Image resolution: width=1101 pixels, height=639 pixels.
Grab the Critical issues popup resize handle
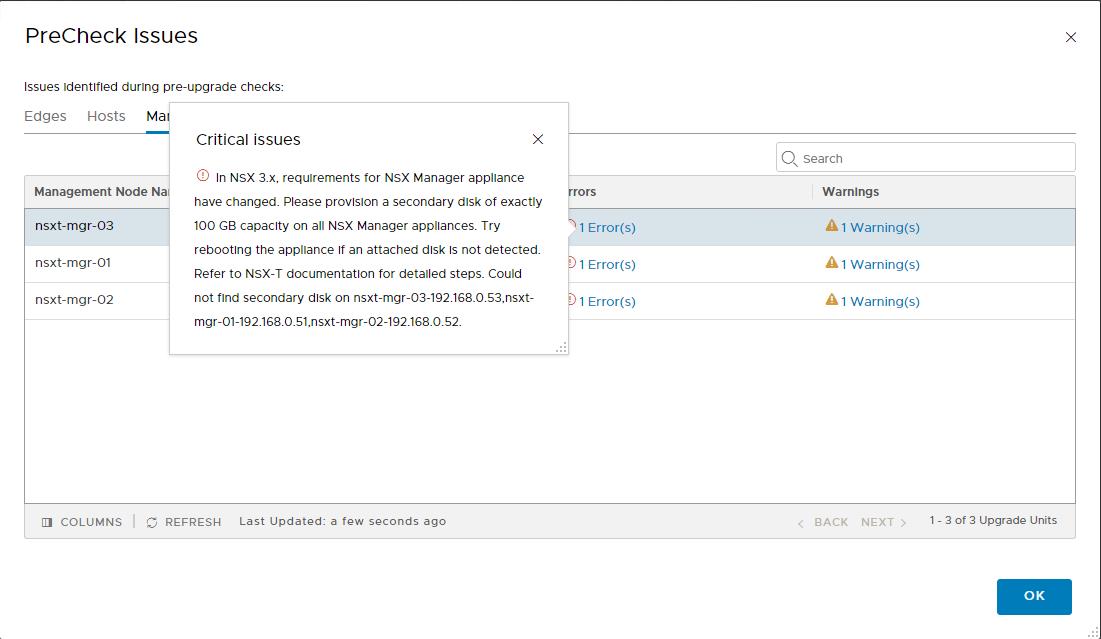click(x=561, y=348)
